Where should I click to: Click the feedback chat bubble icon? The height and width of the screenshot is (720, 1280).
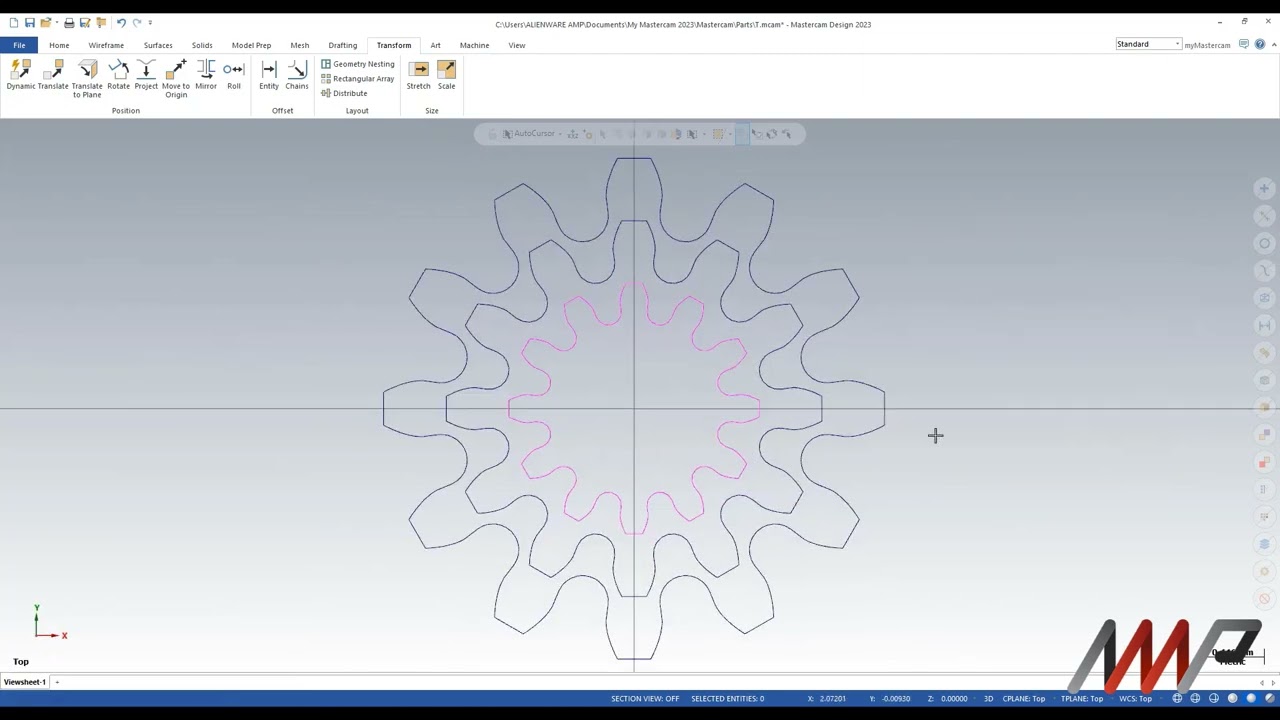(x=1244, y=44)
